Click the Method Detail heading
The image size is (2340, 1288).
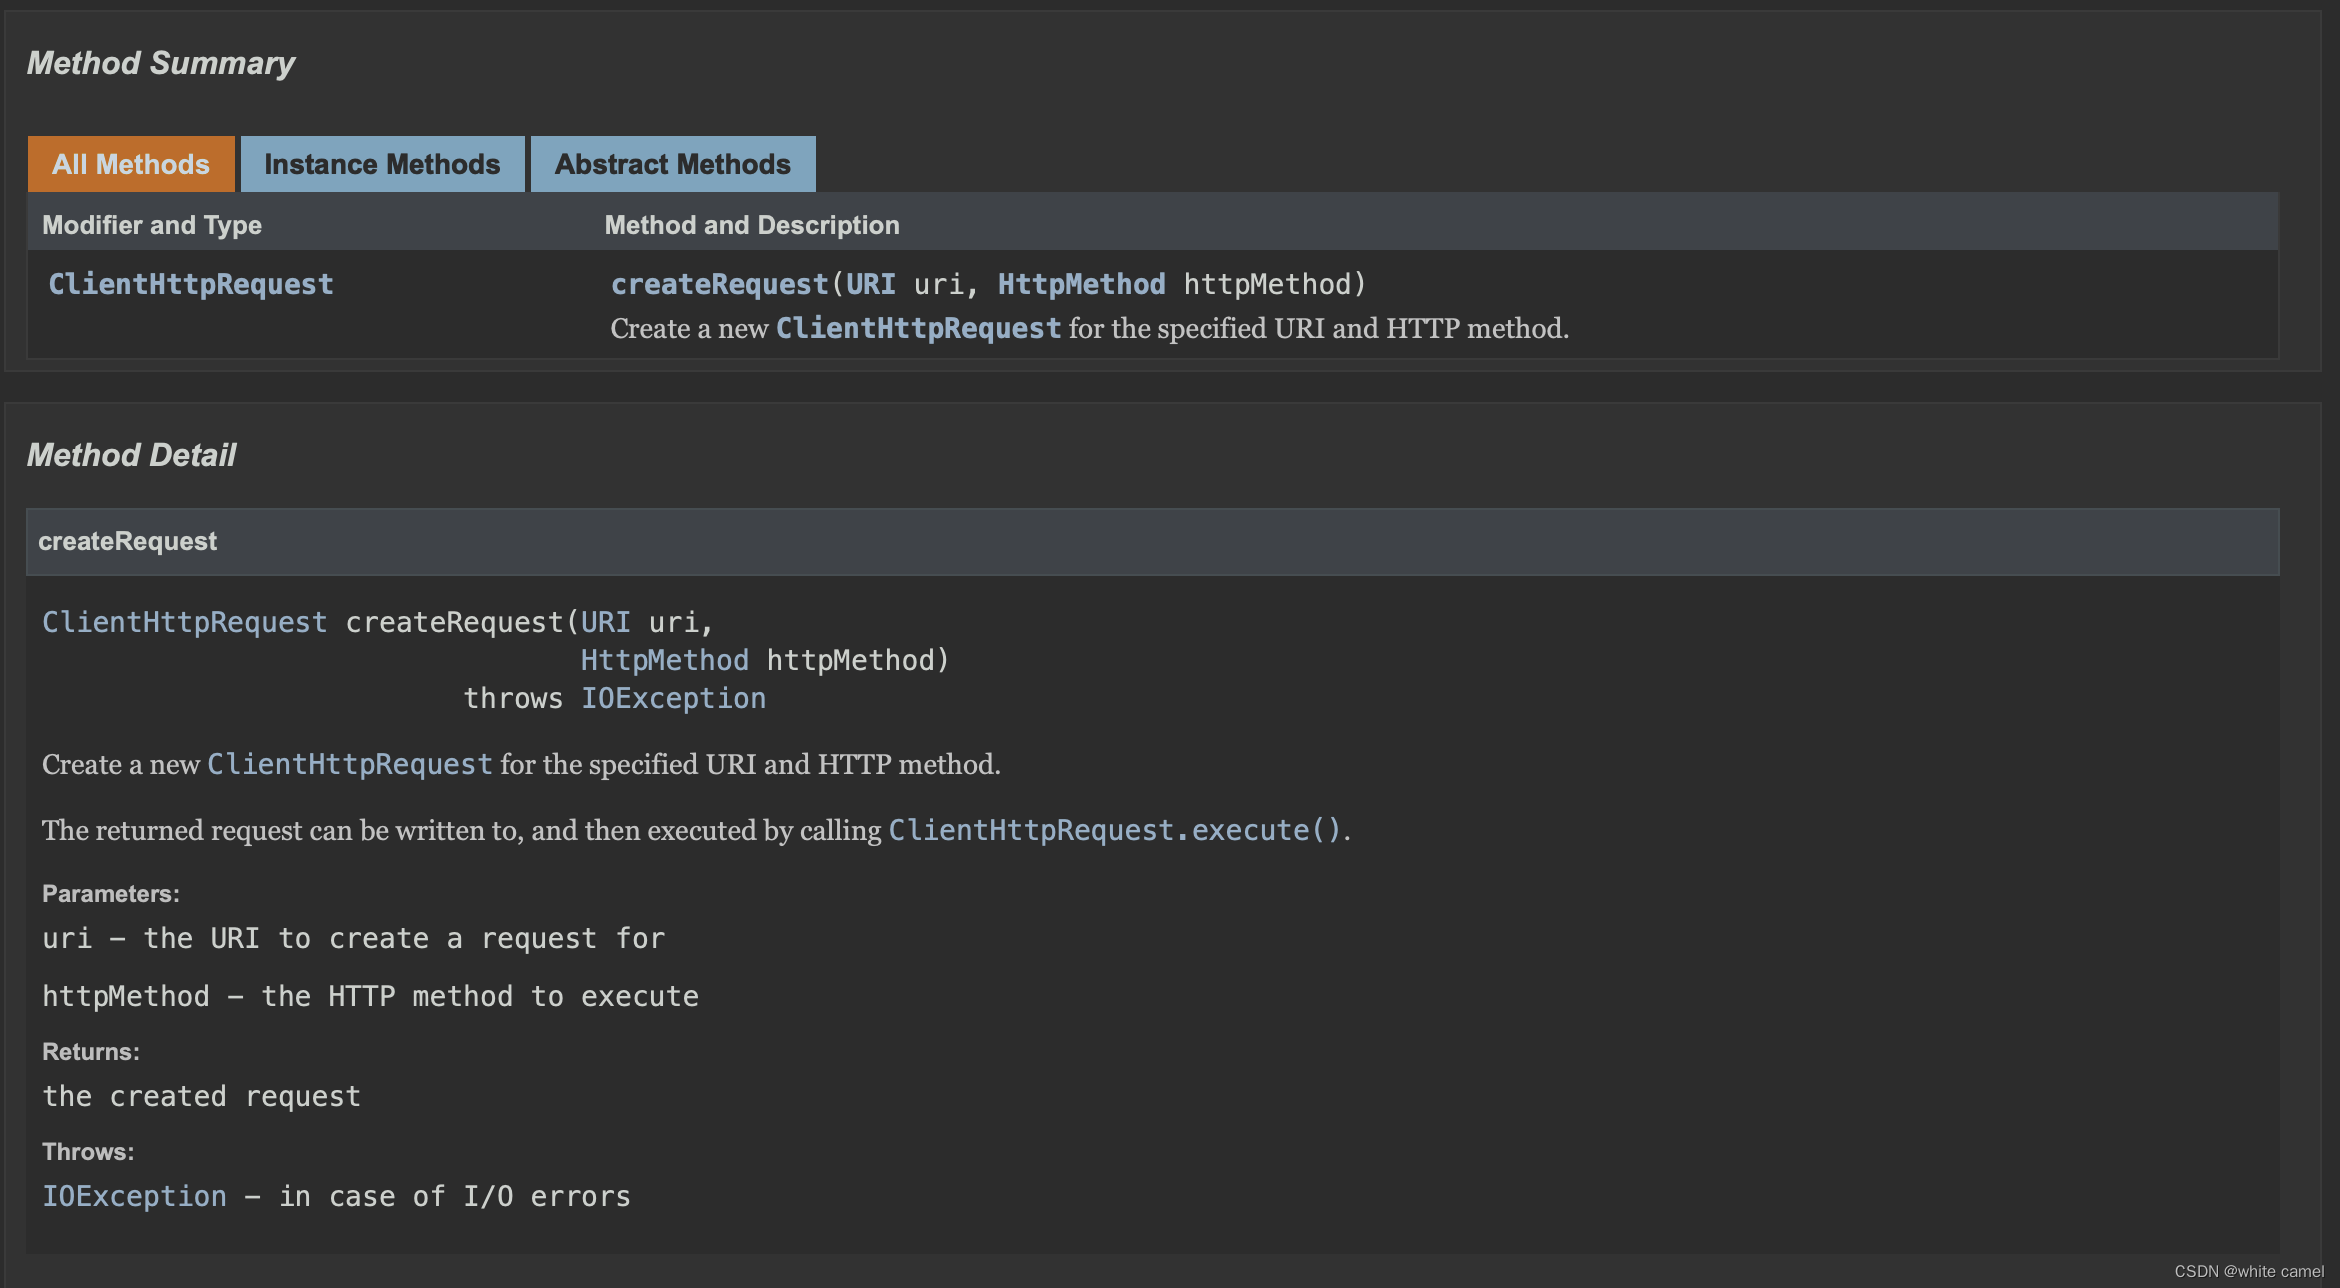[x=131, y=455]
